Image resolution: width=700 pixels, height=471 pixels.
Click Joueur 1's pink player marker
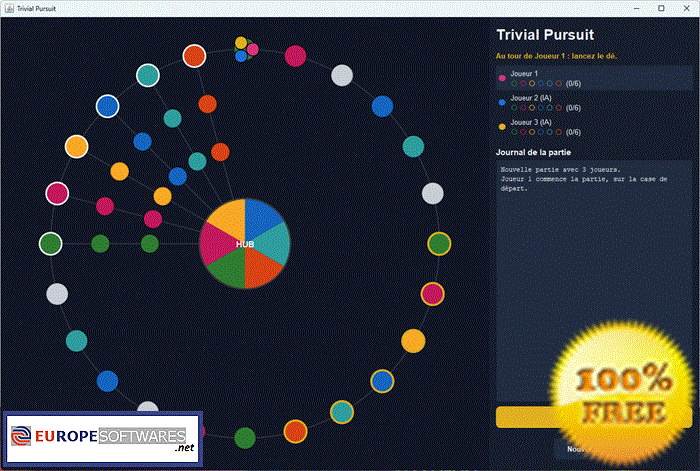coord(502,78)
